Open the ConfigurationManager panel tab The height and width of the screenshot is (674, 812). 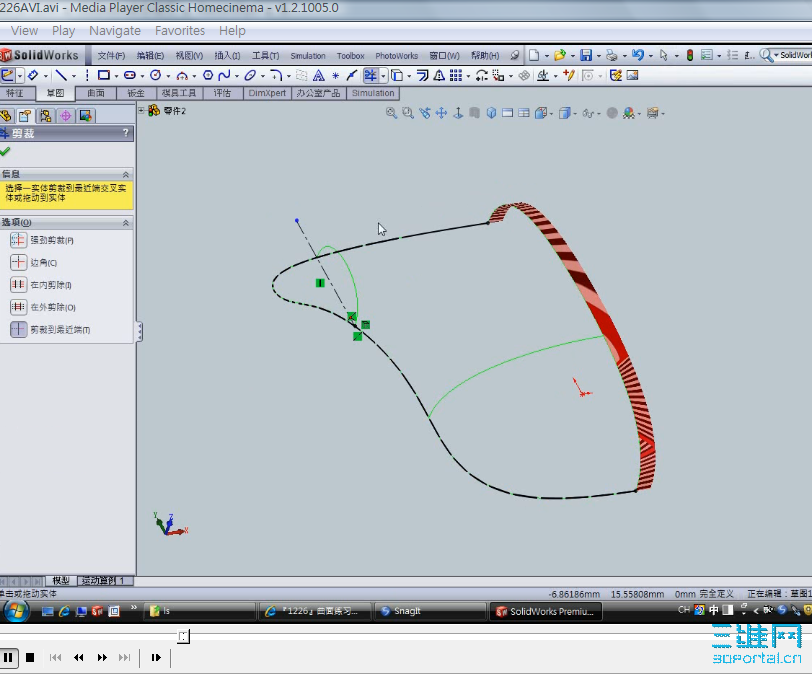tap(46, 116)
